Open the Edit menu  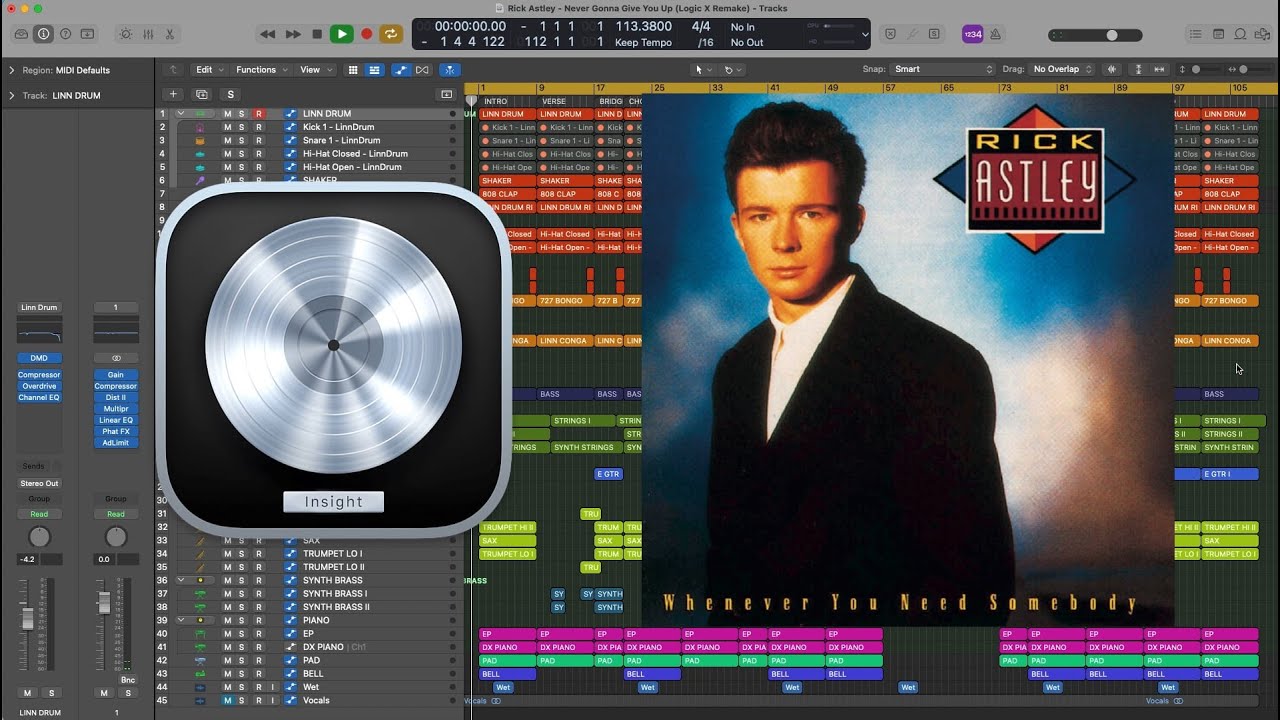(208, 70)
